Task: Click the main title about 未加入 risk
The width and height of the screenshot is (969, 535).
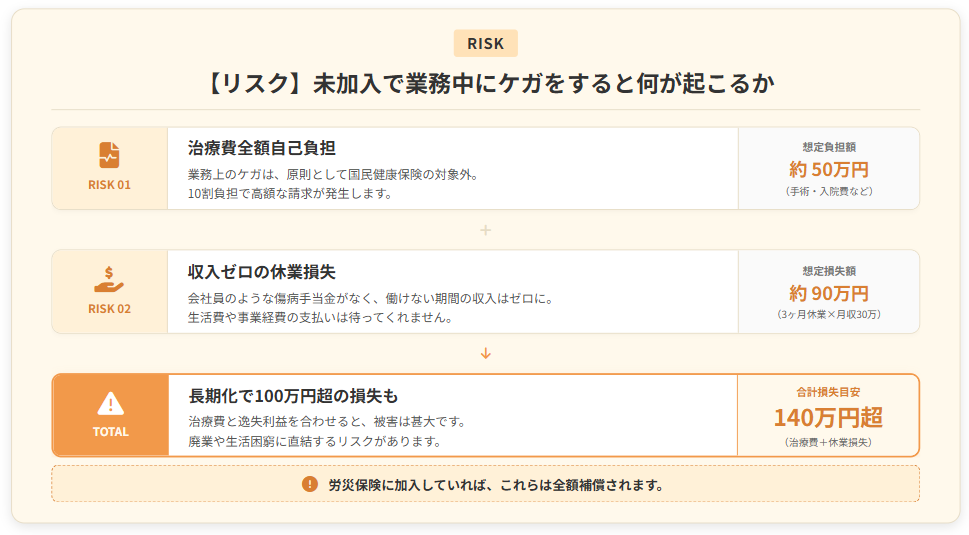Action: [486, 83]
